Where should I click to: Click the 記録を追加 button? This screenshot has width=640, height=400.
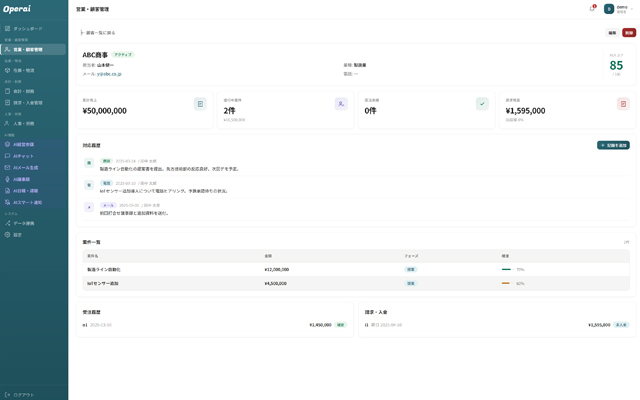(x=613, y=145)
